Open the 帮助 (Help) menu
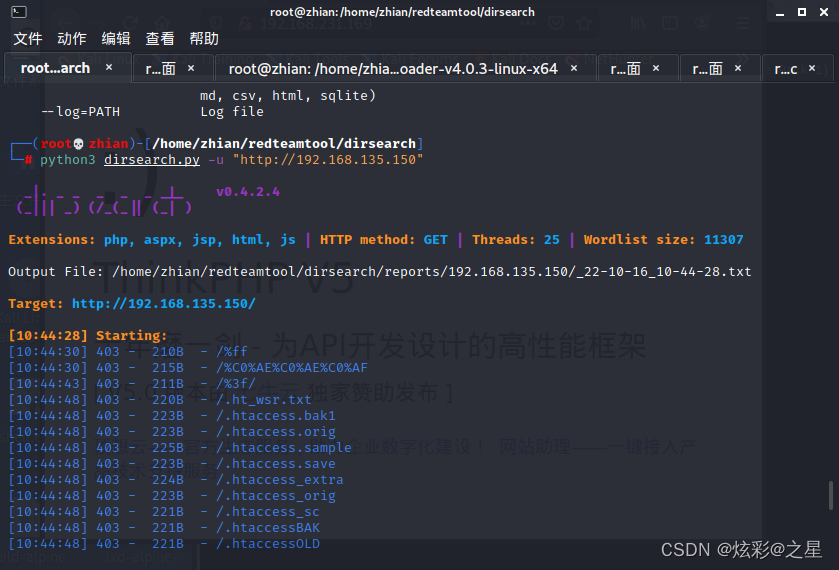Image resolution: width=839 pixels, height=570 pixels. (204, 39)
